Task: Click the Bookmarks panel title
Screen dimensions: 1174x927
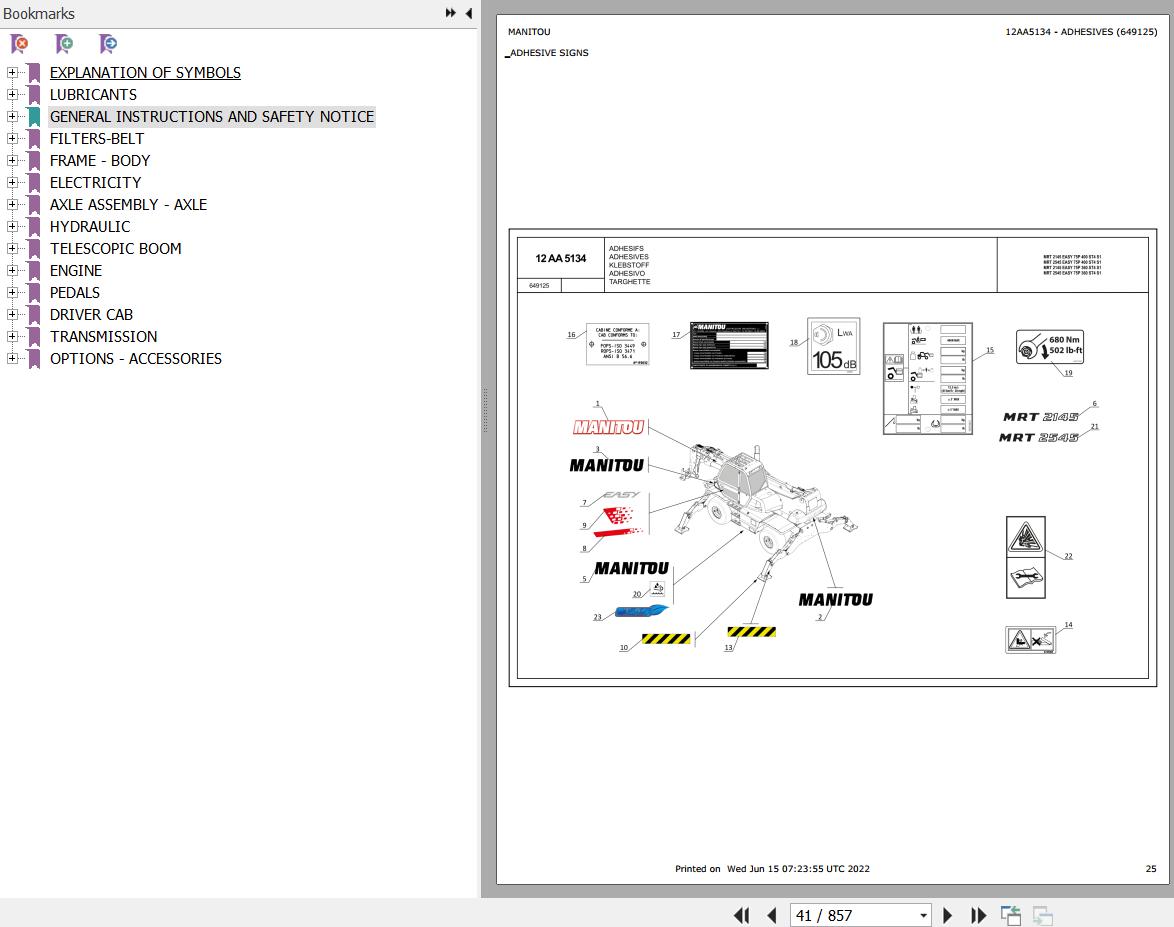Action: pos(39,13)
